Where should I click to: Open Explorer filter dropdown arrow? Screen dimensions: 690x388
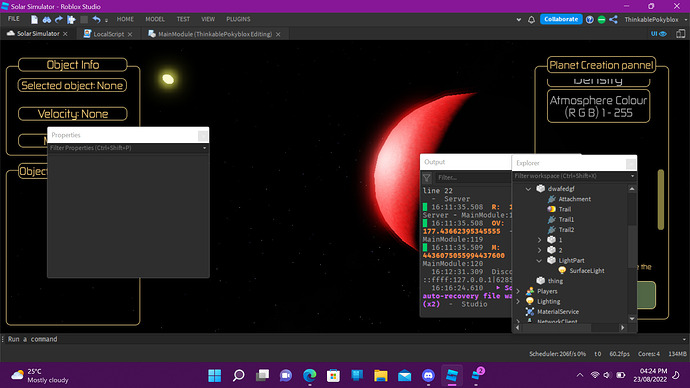632,176
